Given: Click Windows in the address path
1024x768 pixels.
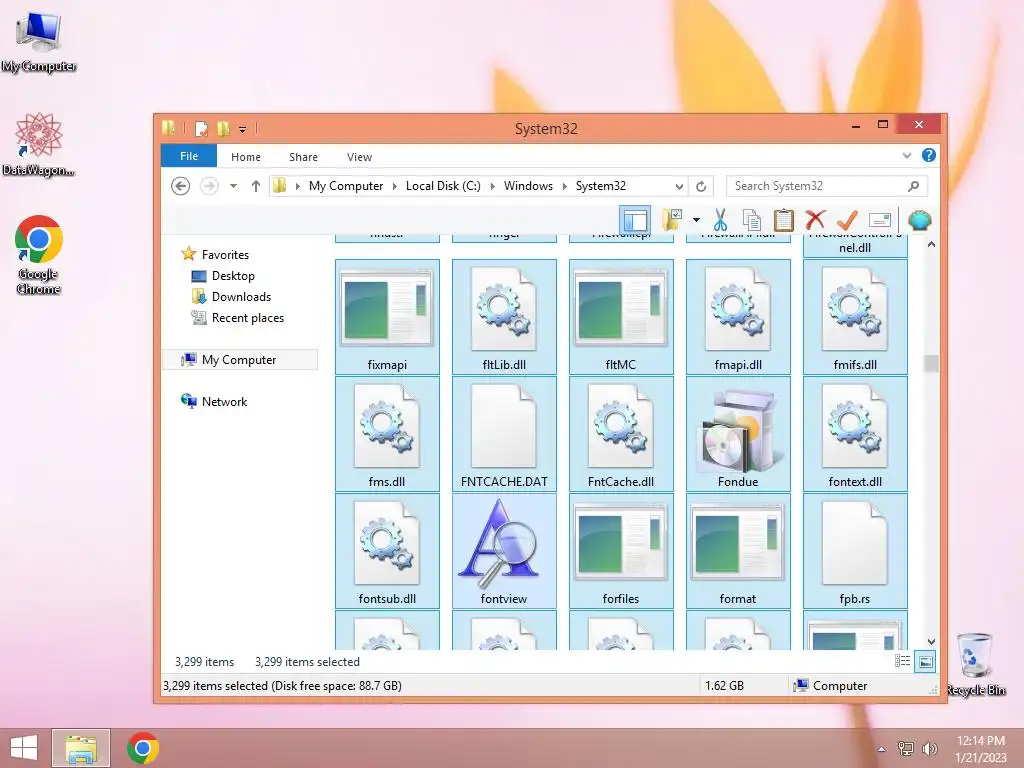Looking at the screenshot, I should [x=528, y=186].
